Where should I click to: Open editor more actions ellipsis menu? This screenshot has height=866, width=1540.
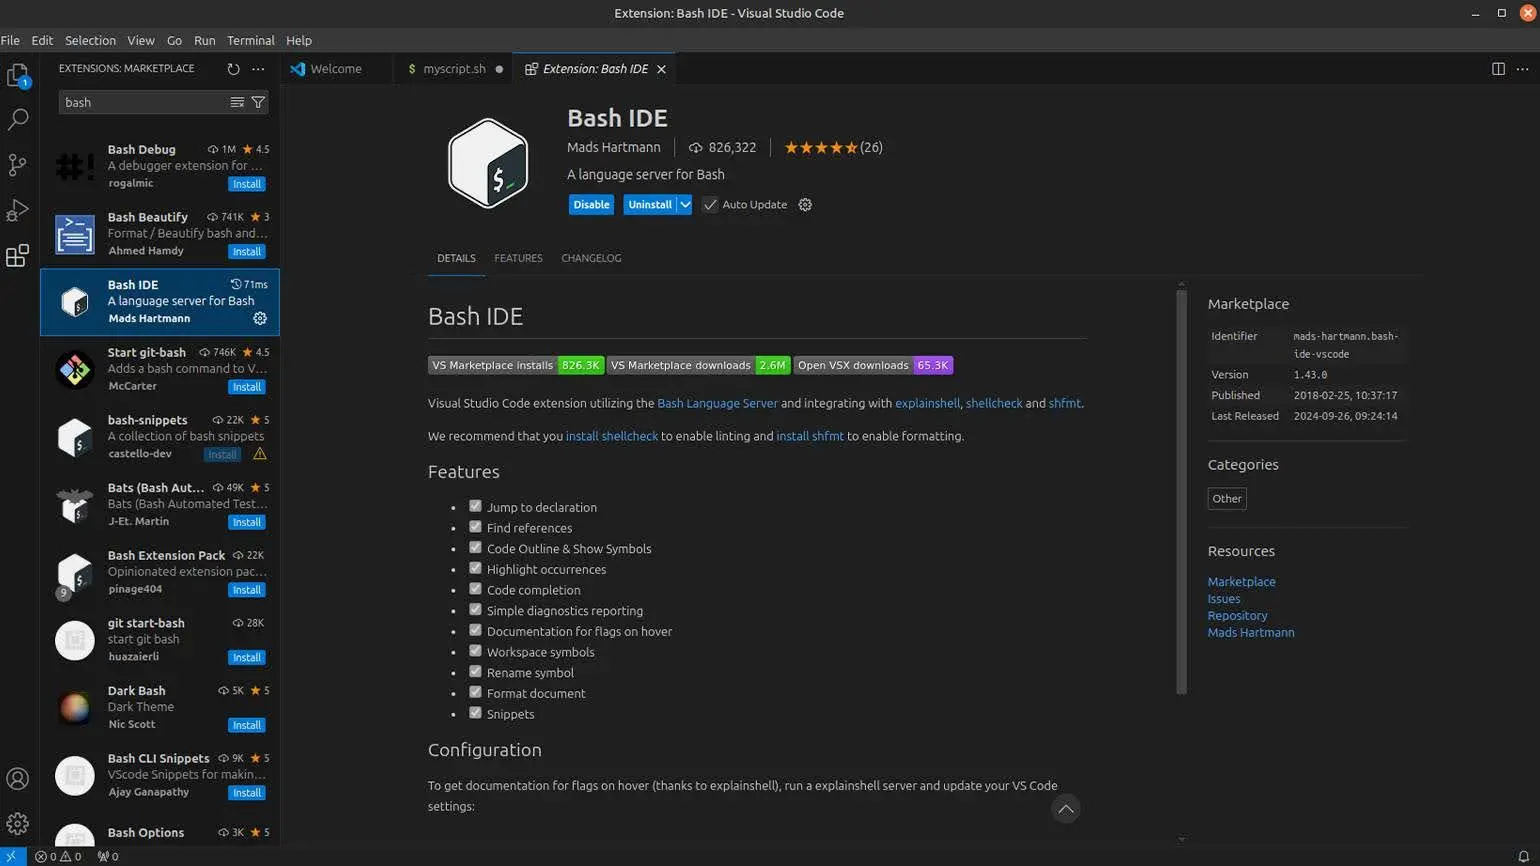point(1523,69)
